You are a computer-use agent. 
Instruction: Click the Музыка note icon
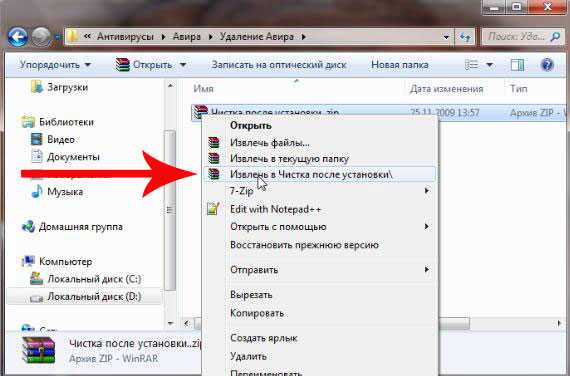pos(37,191)
